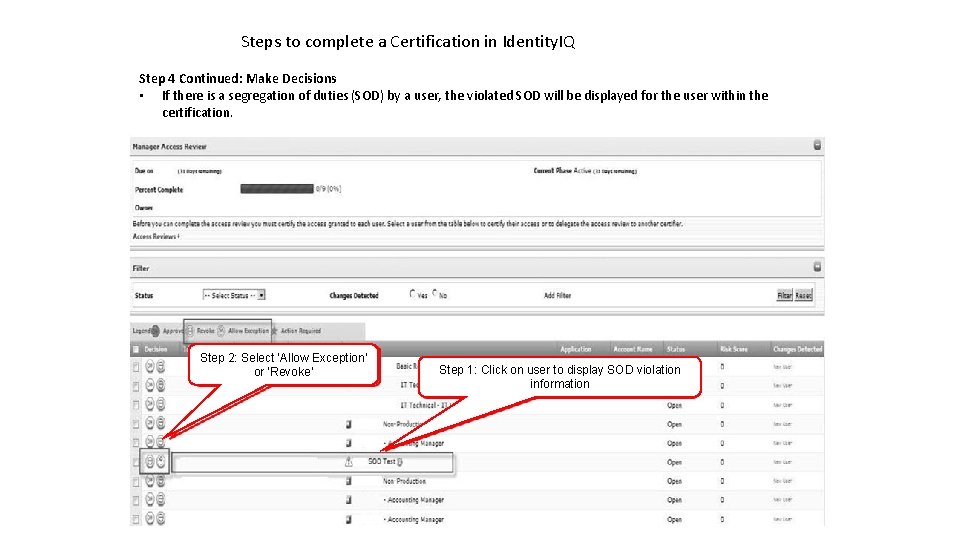Open the Select Status dropdown
Screen dimensions: 960x540
(x=234, y=295)
